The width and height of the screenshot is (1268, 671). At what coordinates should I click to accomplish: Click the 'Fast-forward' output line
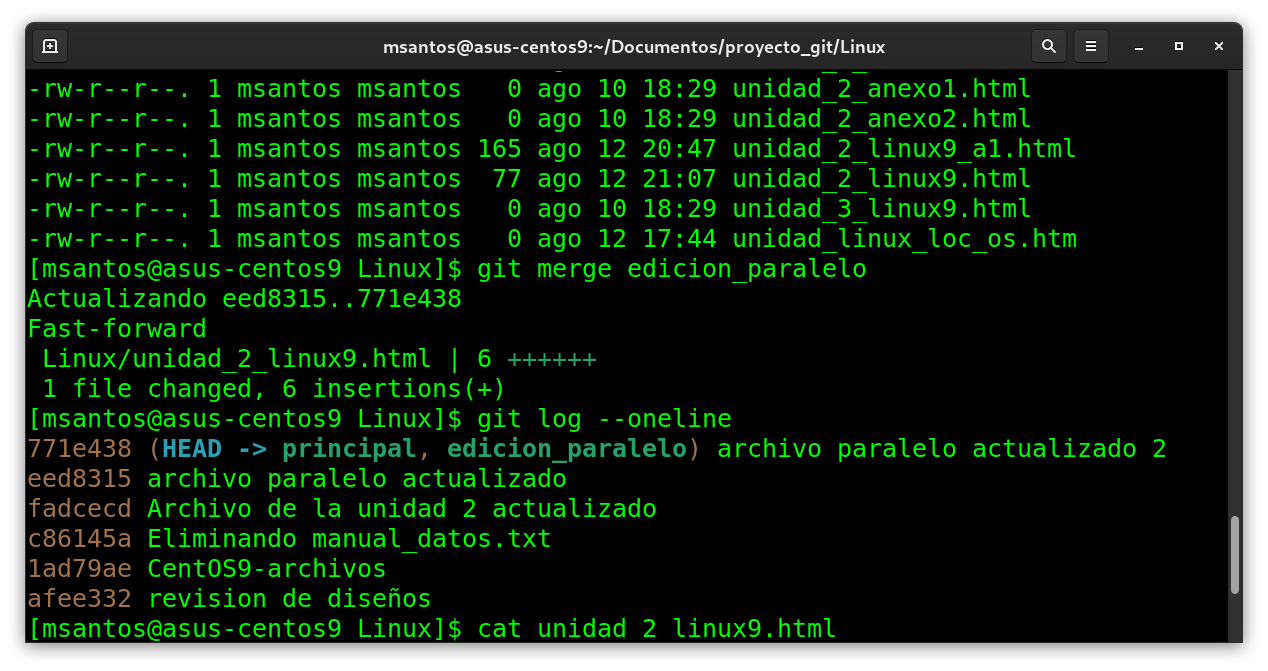point(117,329)
